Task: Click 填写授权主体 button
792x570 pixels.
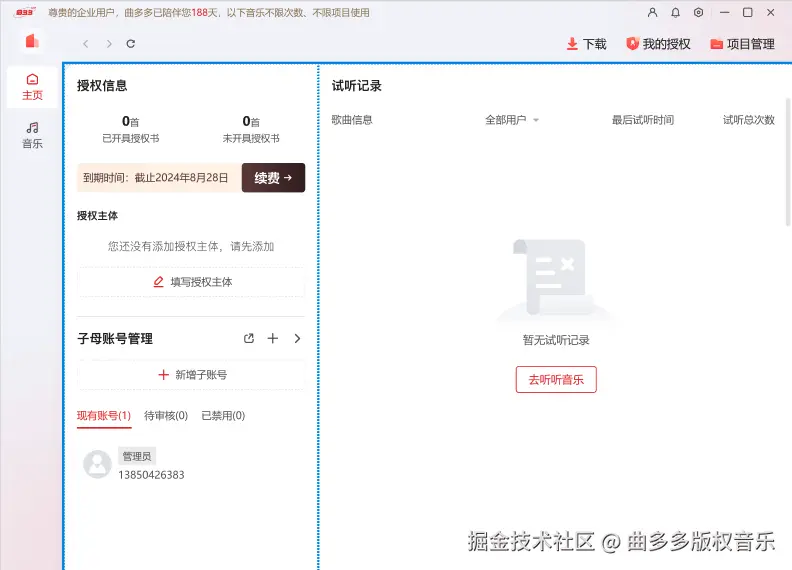Action: (191, 282)
